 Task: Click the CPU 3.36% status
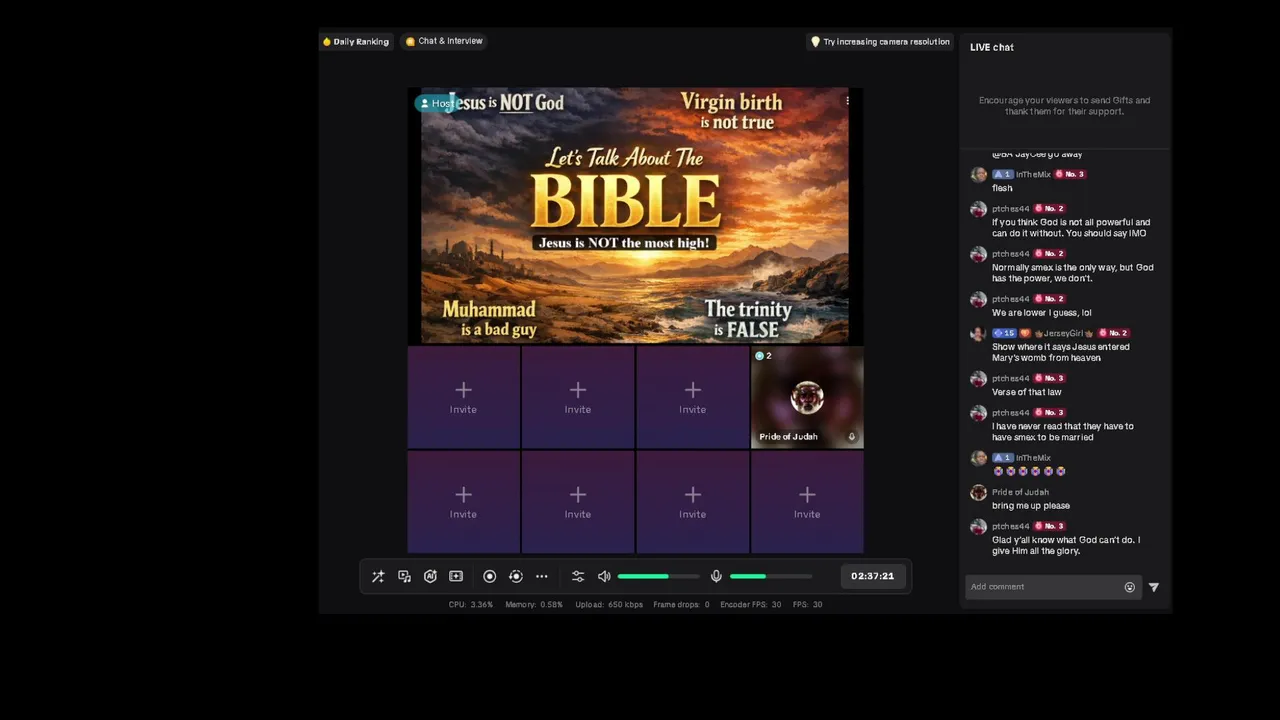pos(471,605)
